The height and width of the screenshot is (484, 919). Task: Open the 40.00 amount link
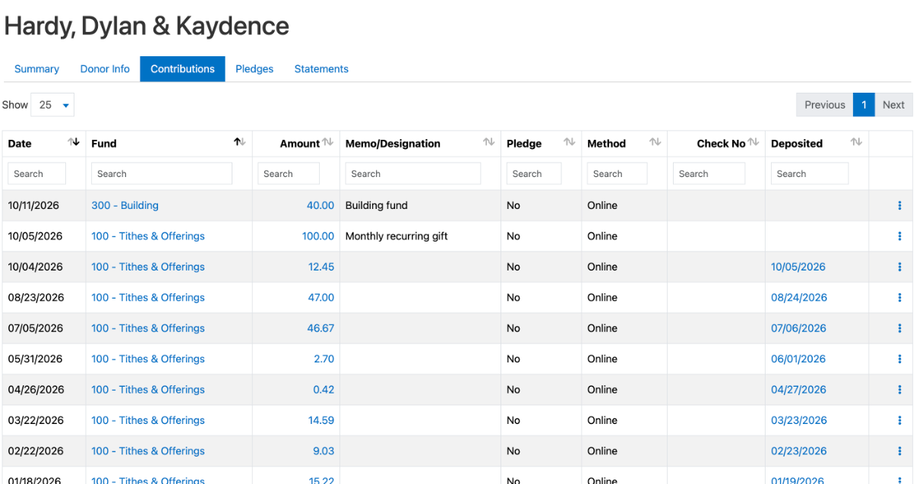click(x=320, y=206)
